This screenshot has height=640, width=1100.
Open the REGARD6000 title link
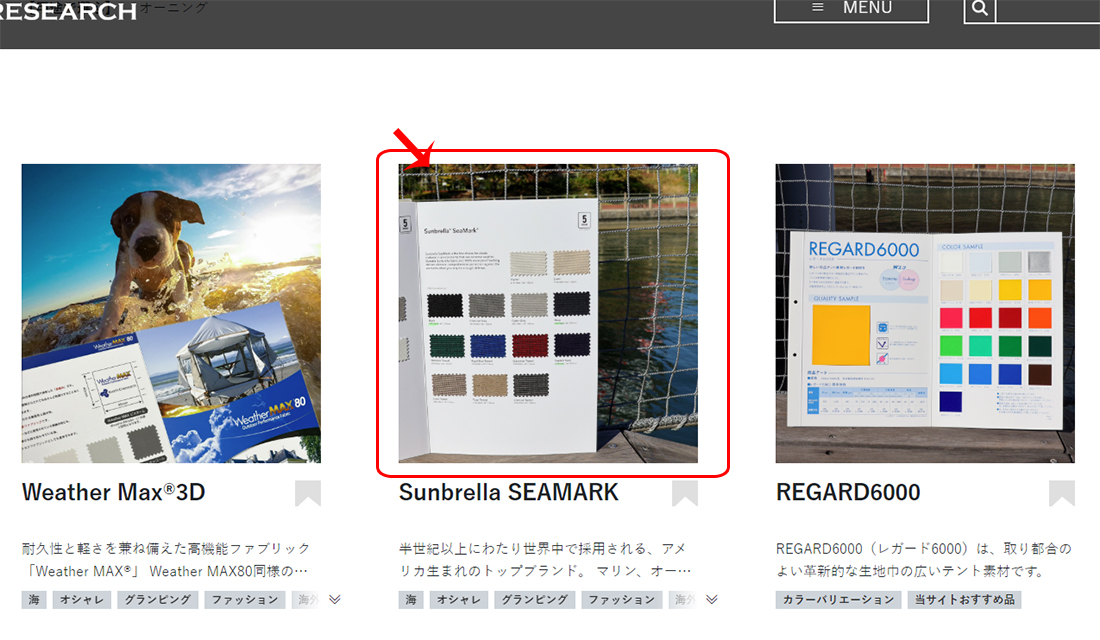pos(847,493)
